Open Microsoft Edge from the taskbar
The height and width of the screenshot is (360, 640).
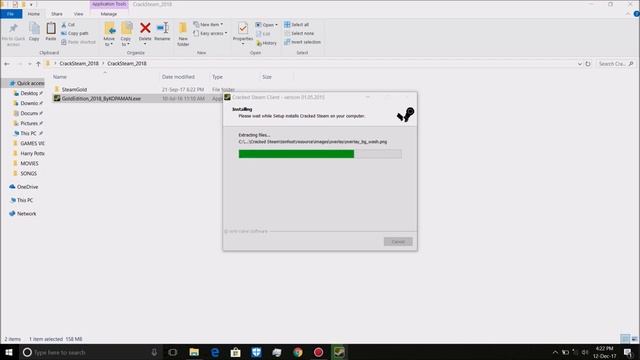pyautogui.click(x=215, y=352)
